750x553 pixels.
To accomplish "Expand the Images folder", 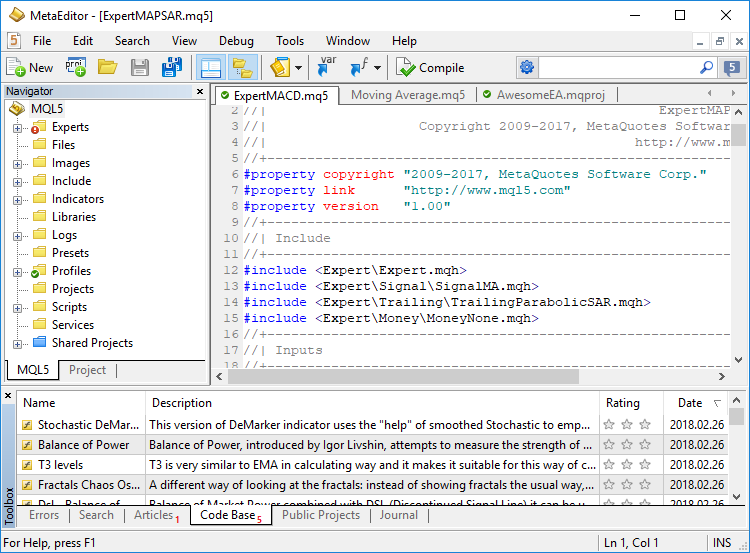I will (17, 164).
